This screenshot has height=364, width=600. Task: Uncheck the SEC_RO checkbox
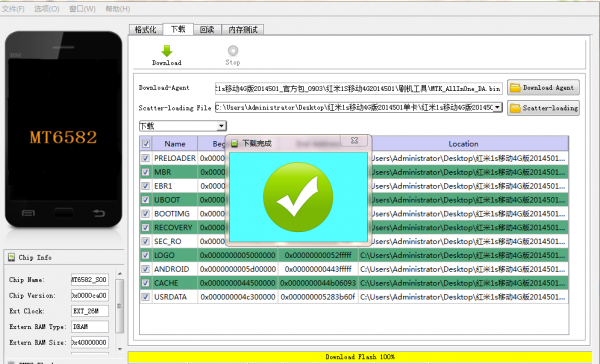coord(145,241)
